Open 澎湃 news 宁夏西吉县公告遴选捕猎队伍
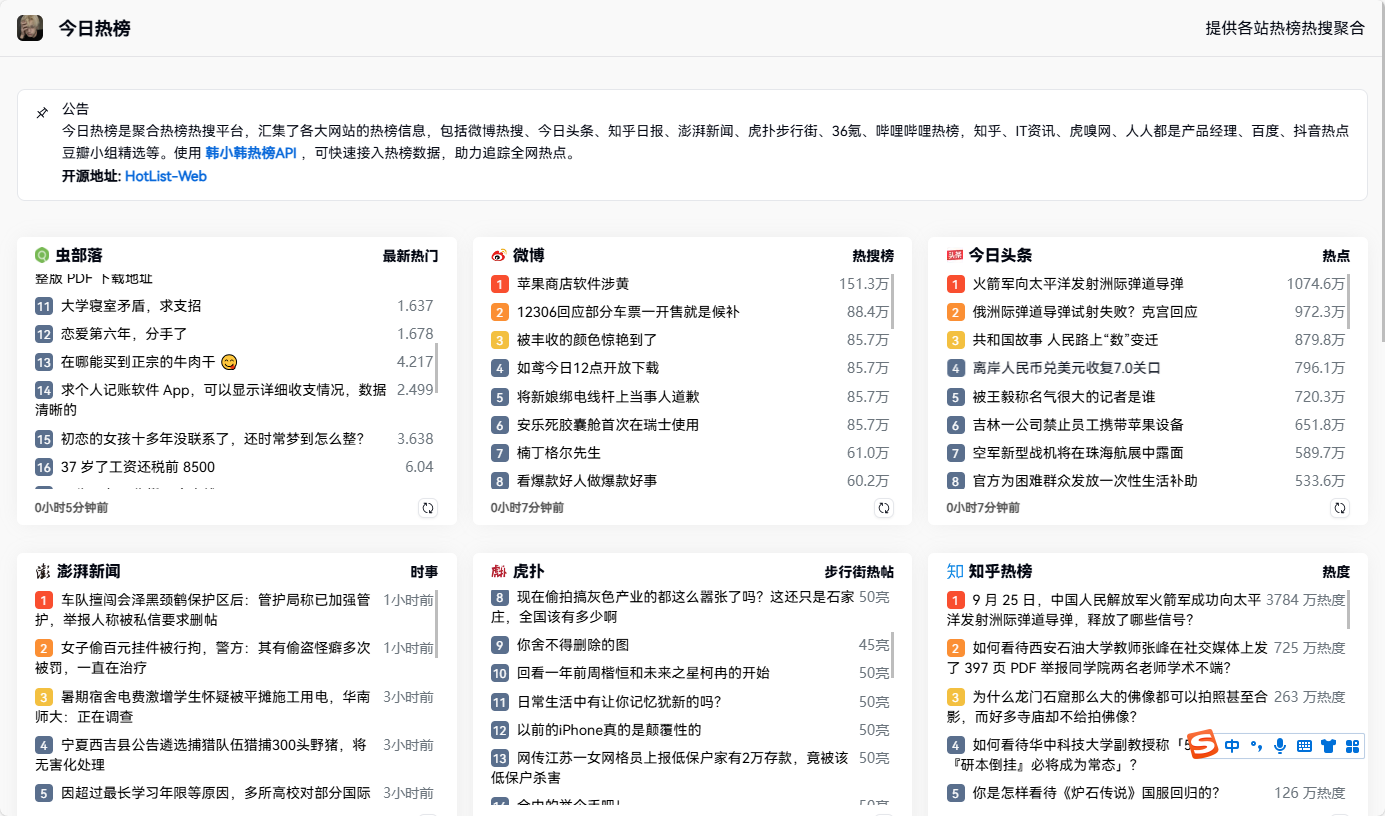Screen dimensions: 1385x816 204,754
